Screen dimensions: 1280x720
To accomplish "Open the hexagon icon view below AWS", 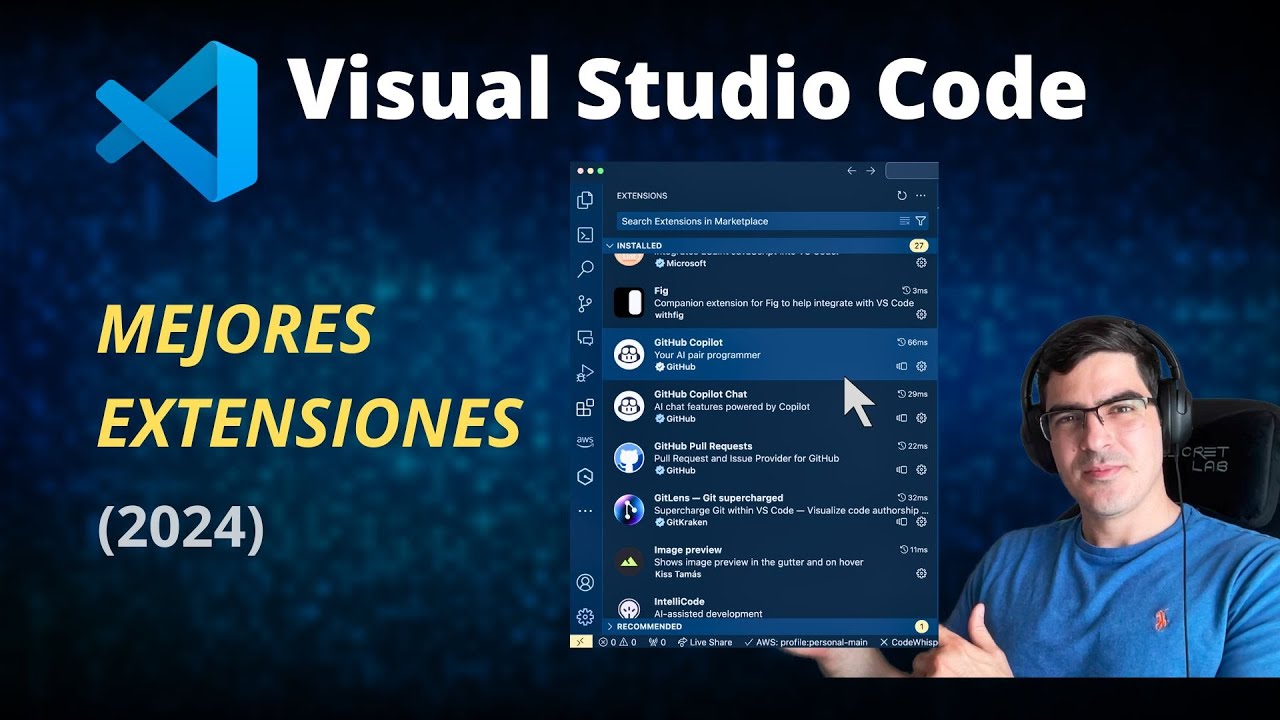I will [x=585, y=476].
